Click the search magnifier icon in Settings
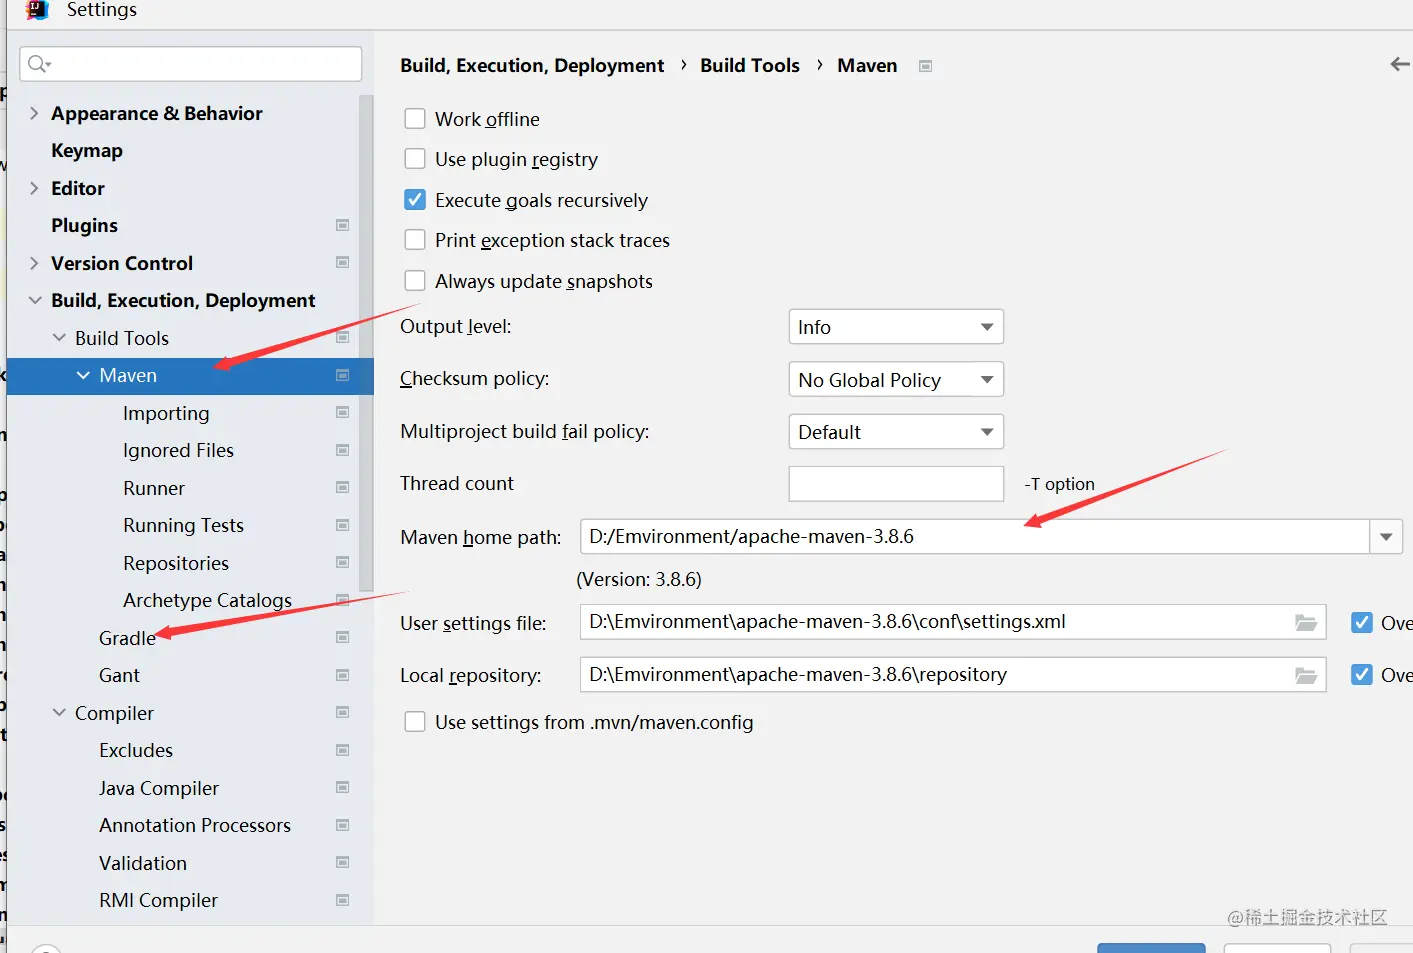 (x=39, y=64)
